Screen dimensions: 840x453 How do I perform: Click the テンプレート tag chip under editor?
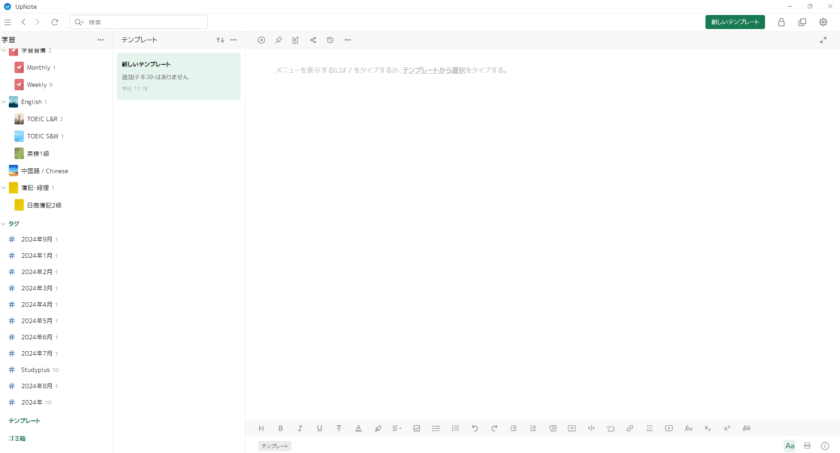(275, 446)
